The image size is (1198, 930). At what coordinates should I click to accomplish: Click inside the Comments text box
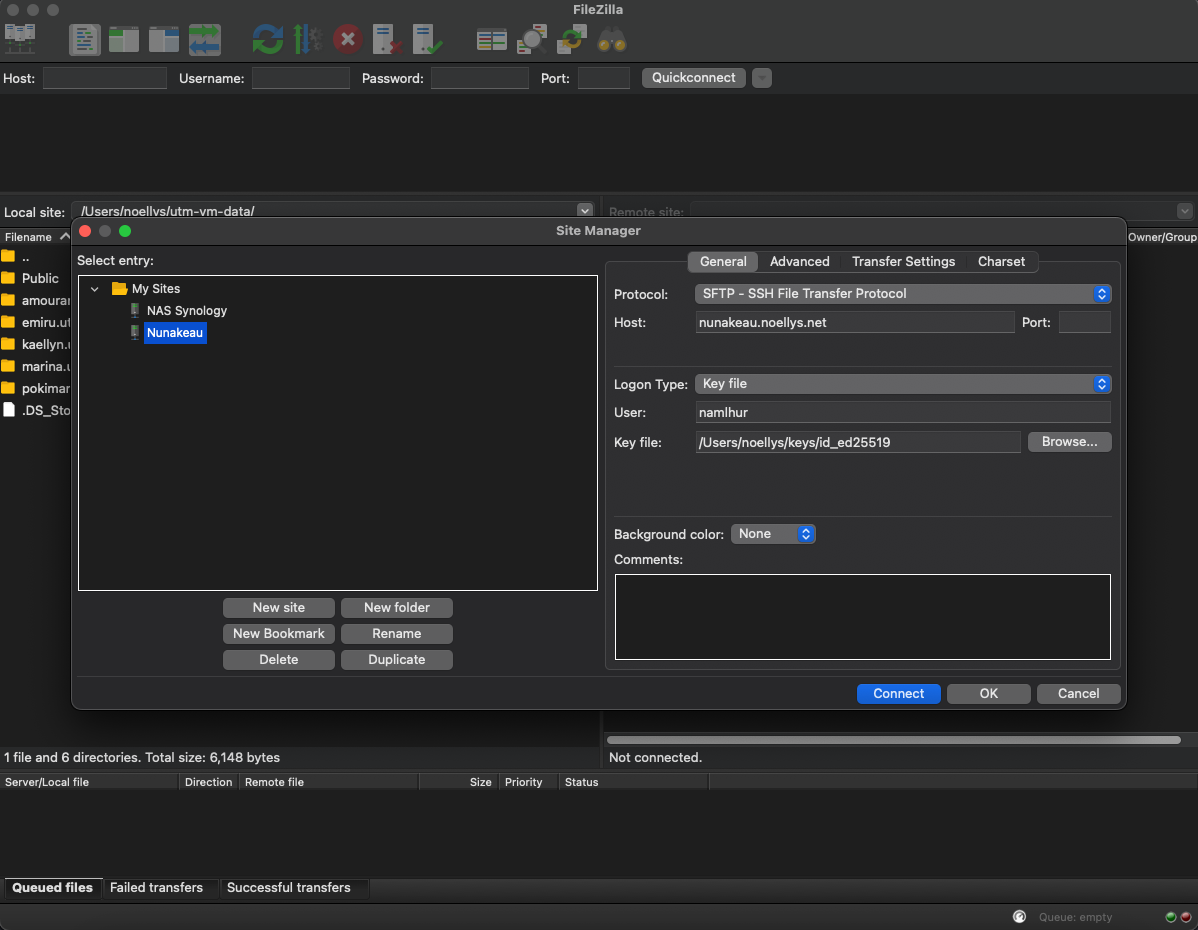862,617
